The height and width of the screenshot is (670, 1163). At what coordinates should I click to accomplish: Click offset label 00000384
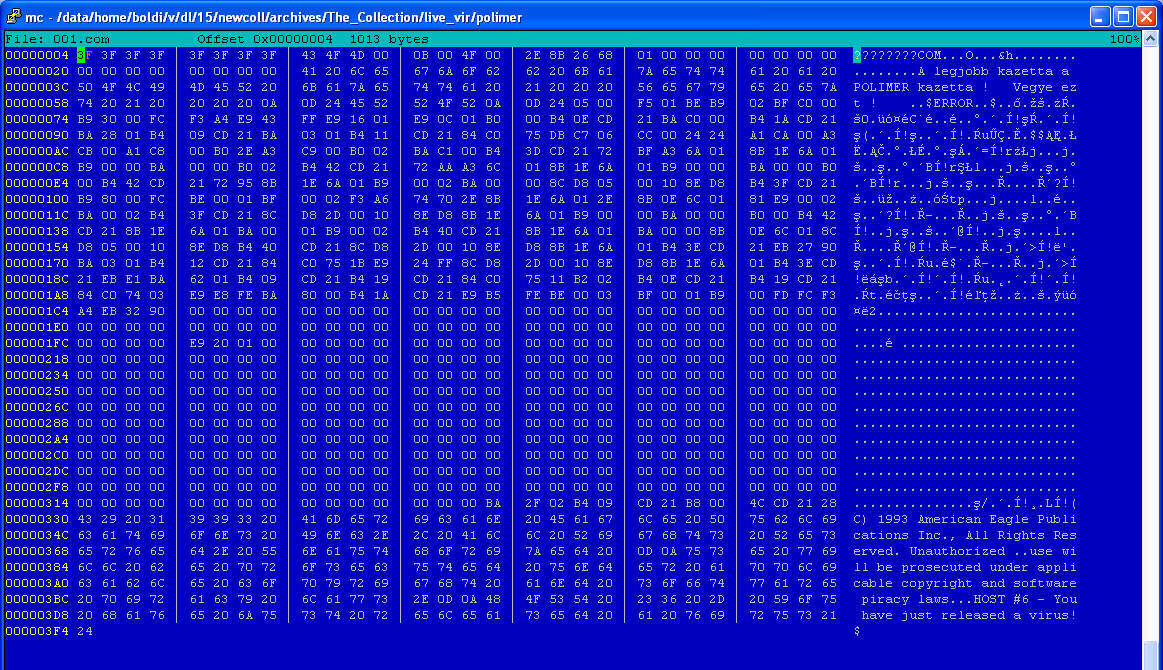click(x=37, y=567)
